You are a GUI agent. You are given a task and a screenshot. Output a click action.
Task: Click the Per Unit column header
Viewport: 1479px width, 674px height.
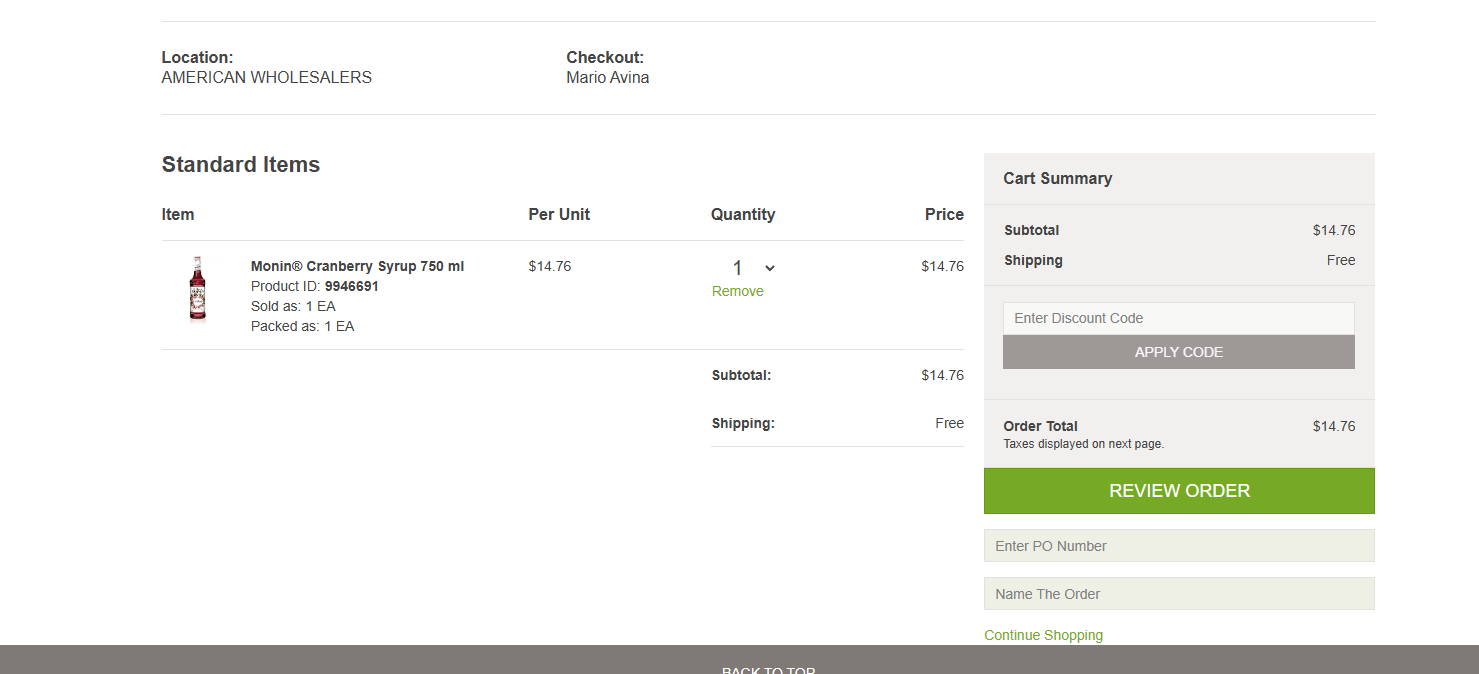(x=559, y=214)
